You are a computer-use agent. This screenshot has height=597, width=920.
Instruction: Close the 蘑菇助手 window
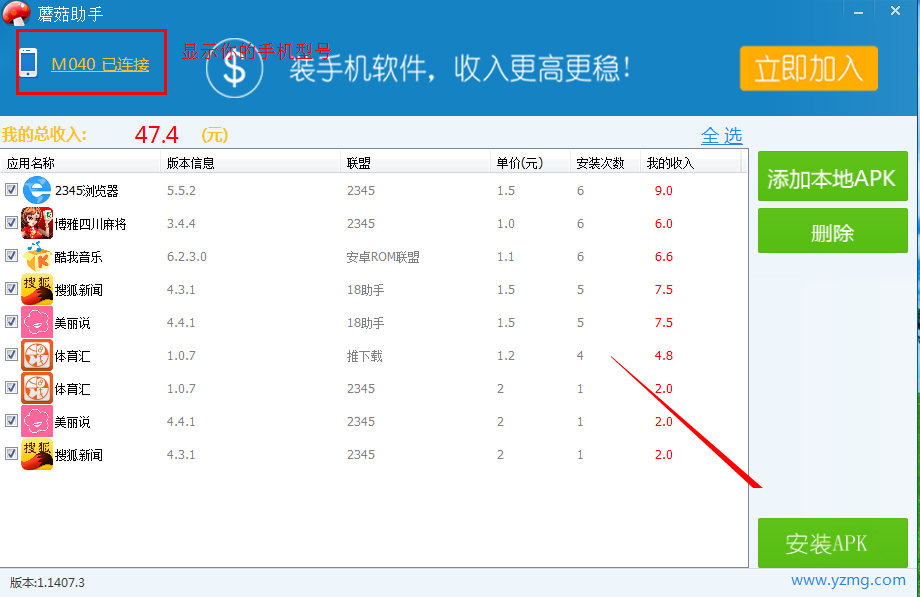(x=895, y=11)
